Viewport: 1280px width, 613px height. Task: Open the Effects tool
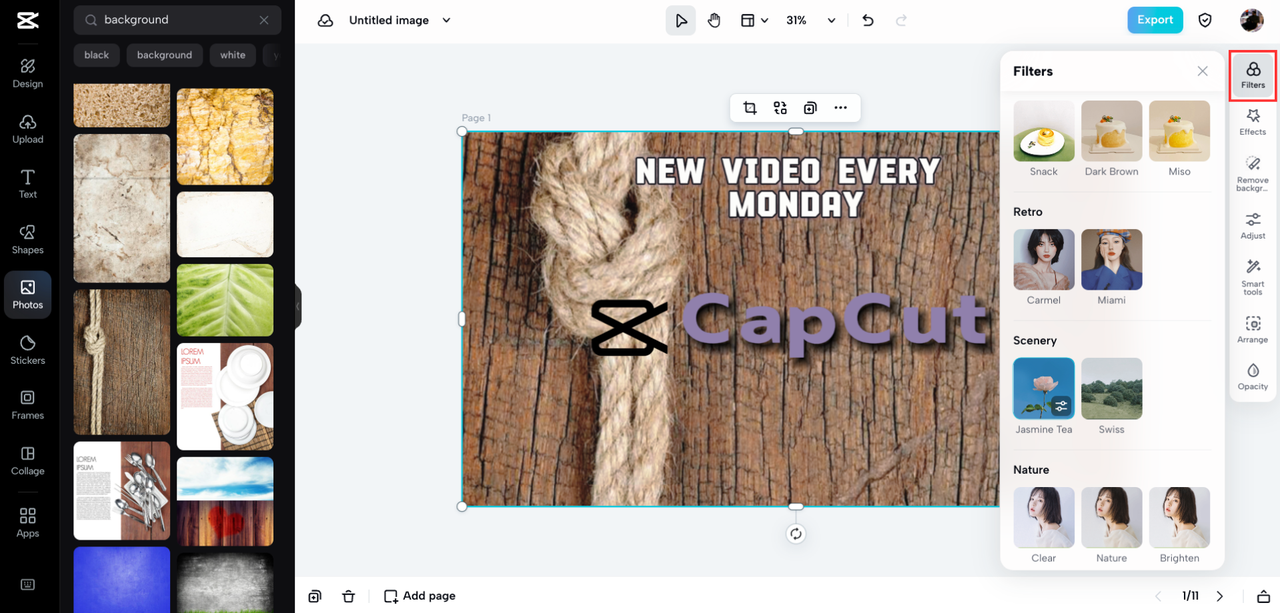click(x=1253, y=122)
